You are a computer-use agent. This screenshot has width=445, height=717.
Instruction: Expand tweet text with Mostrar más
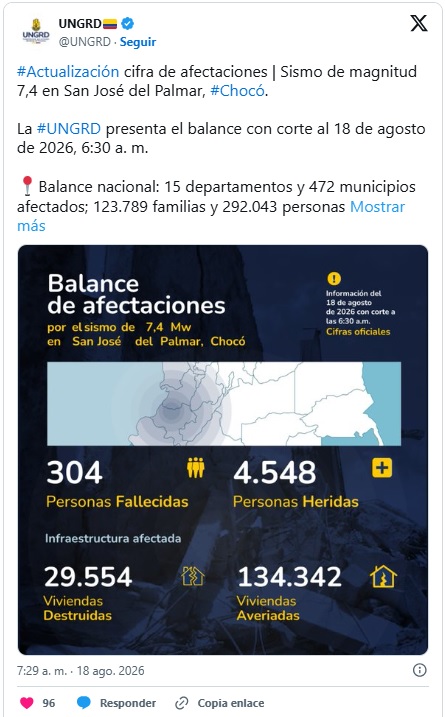[211, 216]
